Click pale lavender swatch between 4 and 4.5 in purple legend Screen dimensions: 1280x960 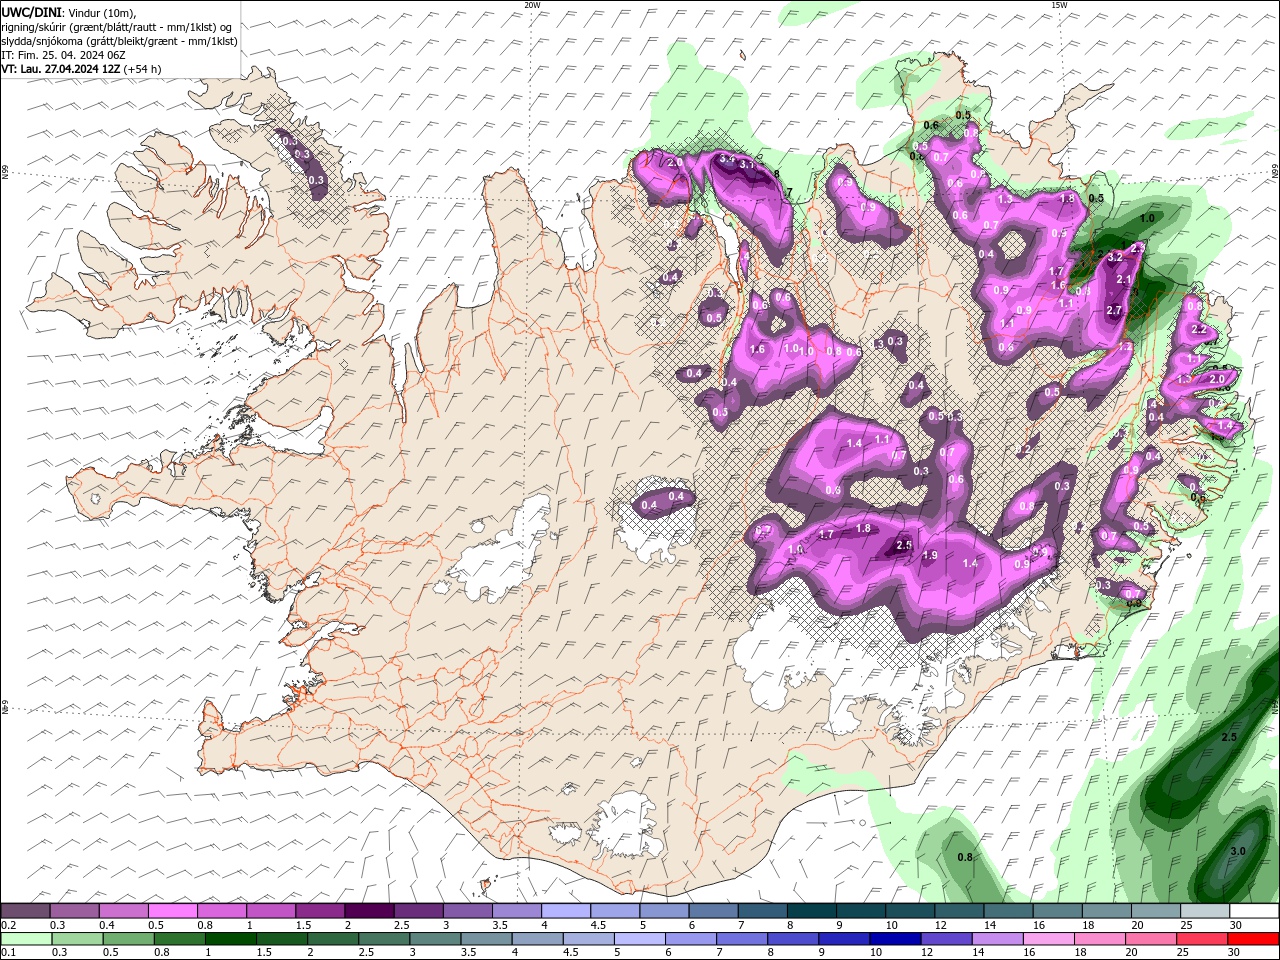(x=564, y=910)
